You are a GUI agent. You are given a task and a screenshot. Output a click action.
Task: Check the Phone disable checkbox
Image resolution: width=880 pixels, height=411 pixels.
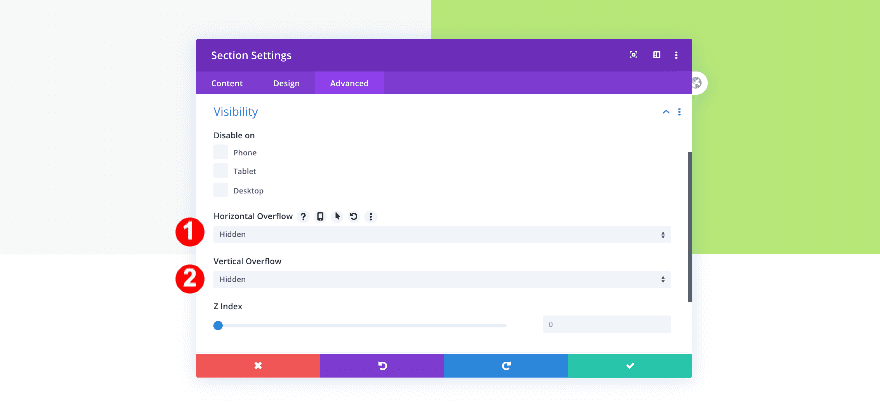coord(221,152)
